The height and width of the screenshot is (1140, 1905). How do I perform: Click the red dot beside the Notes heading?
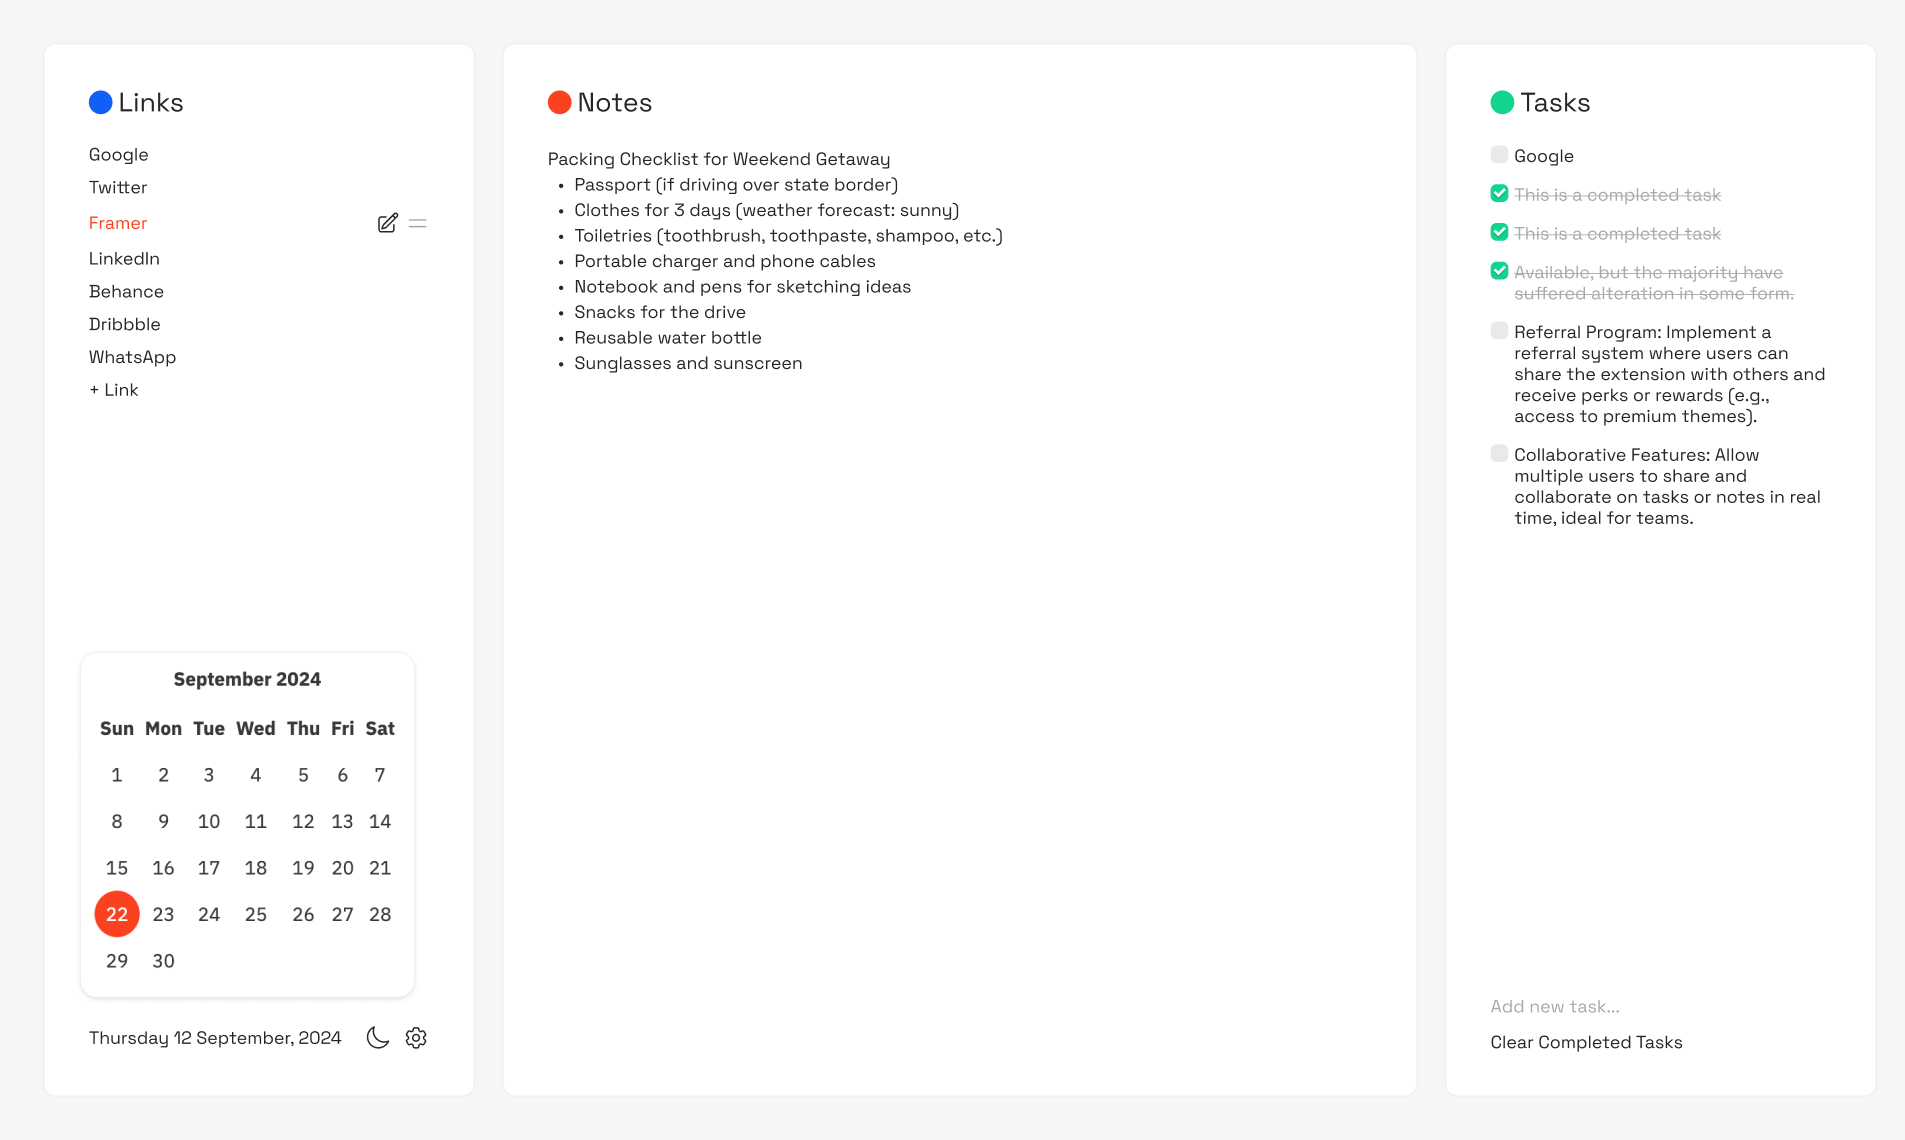point(560,101)
